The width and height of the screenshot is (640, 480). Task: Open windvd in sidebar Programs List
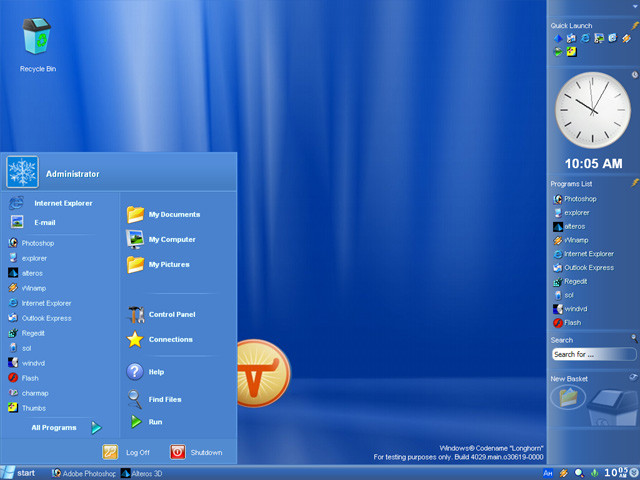coord(570,309)
